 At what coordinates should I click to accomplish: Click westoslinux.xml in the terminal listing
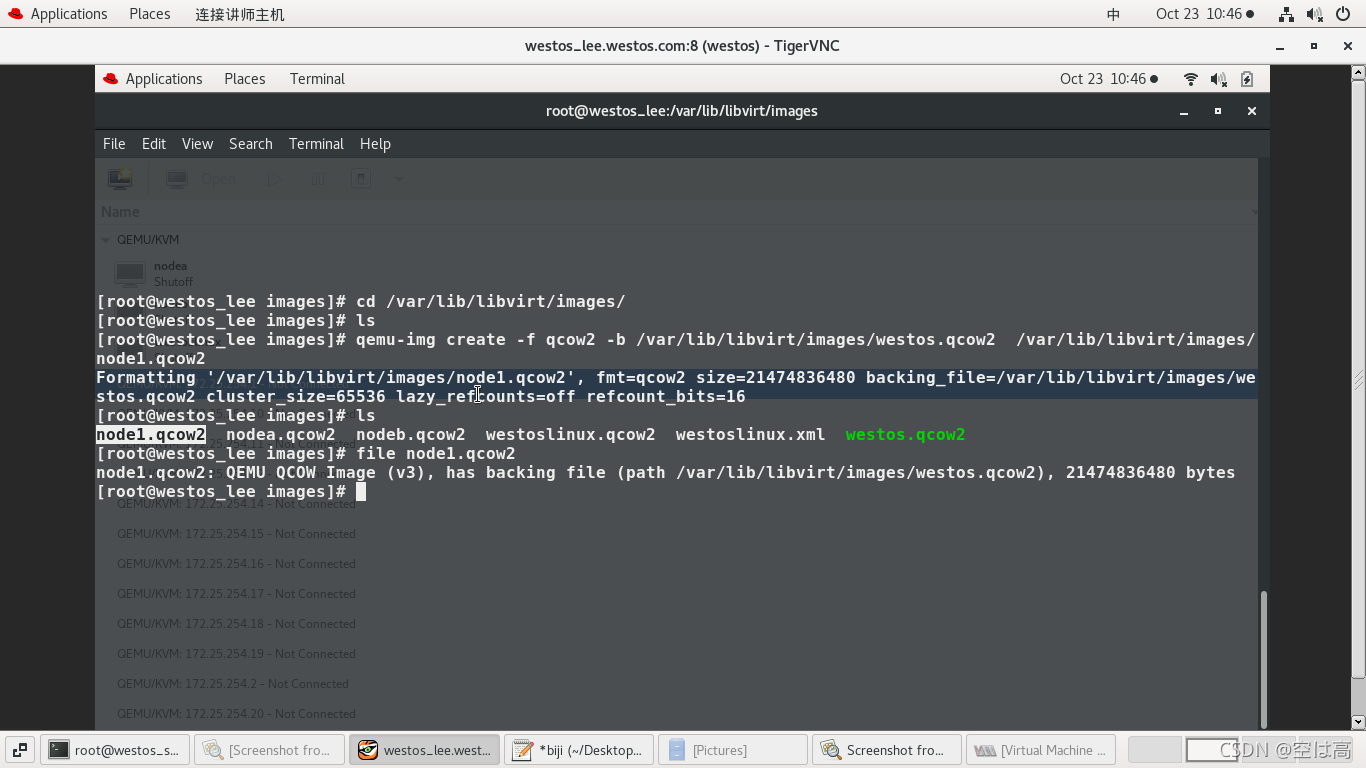751,435
